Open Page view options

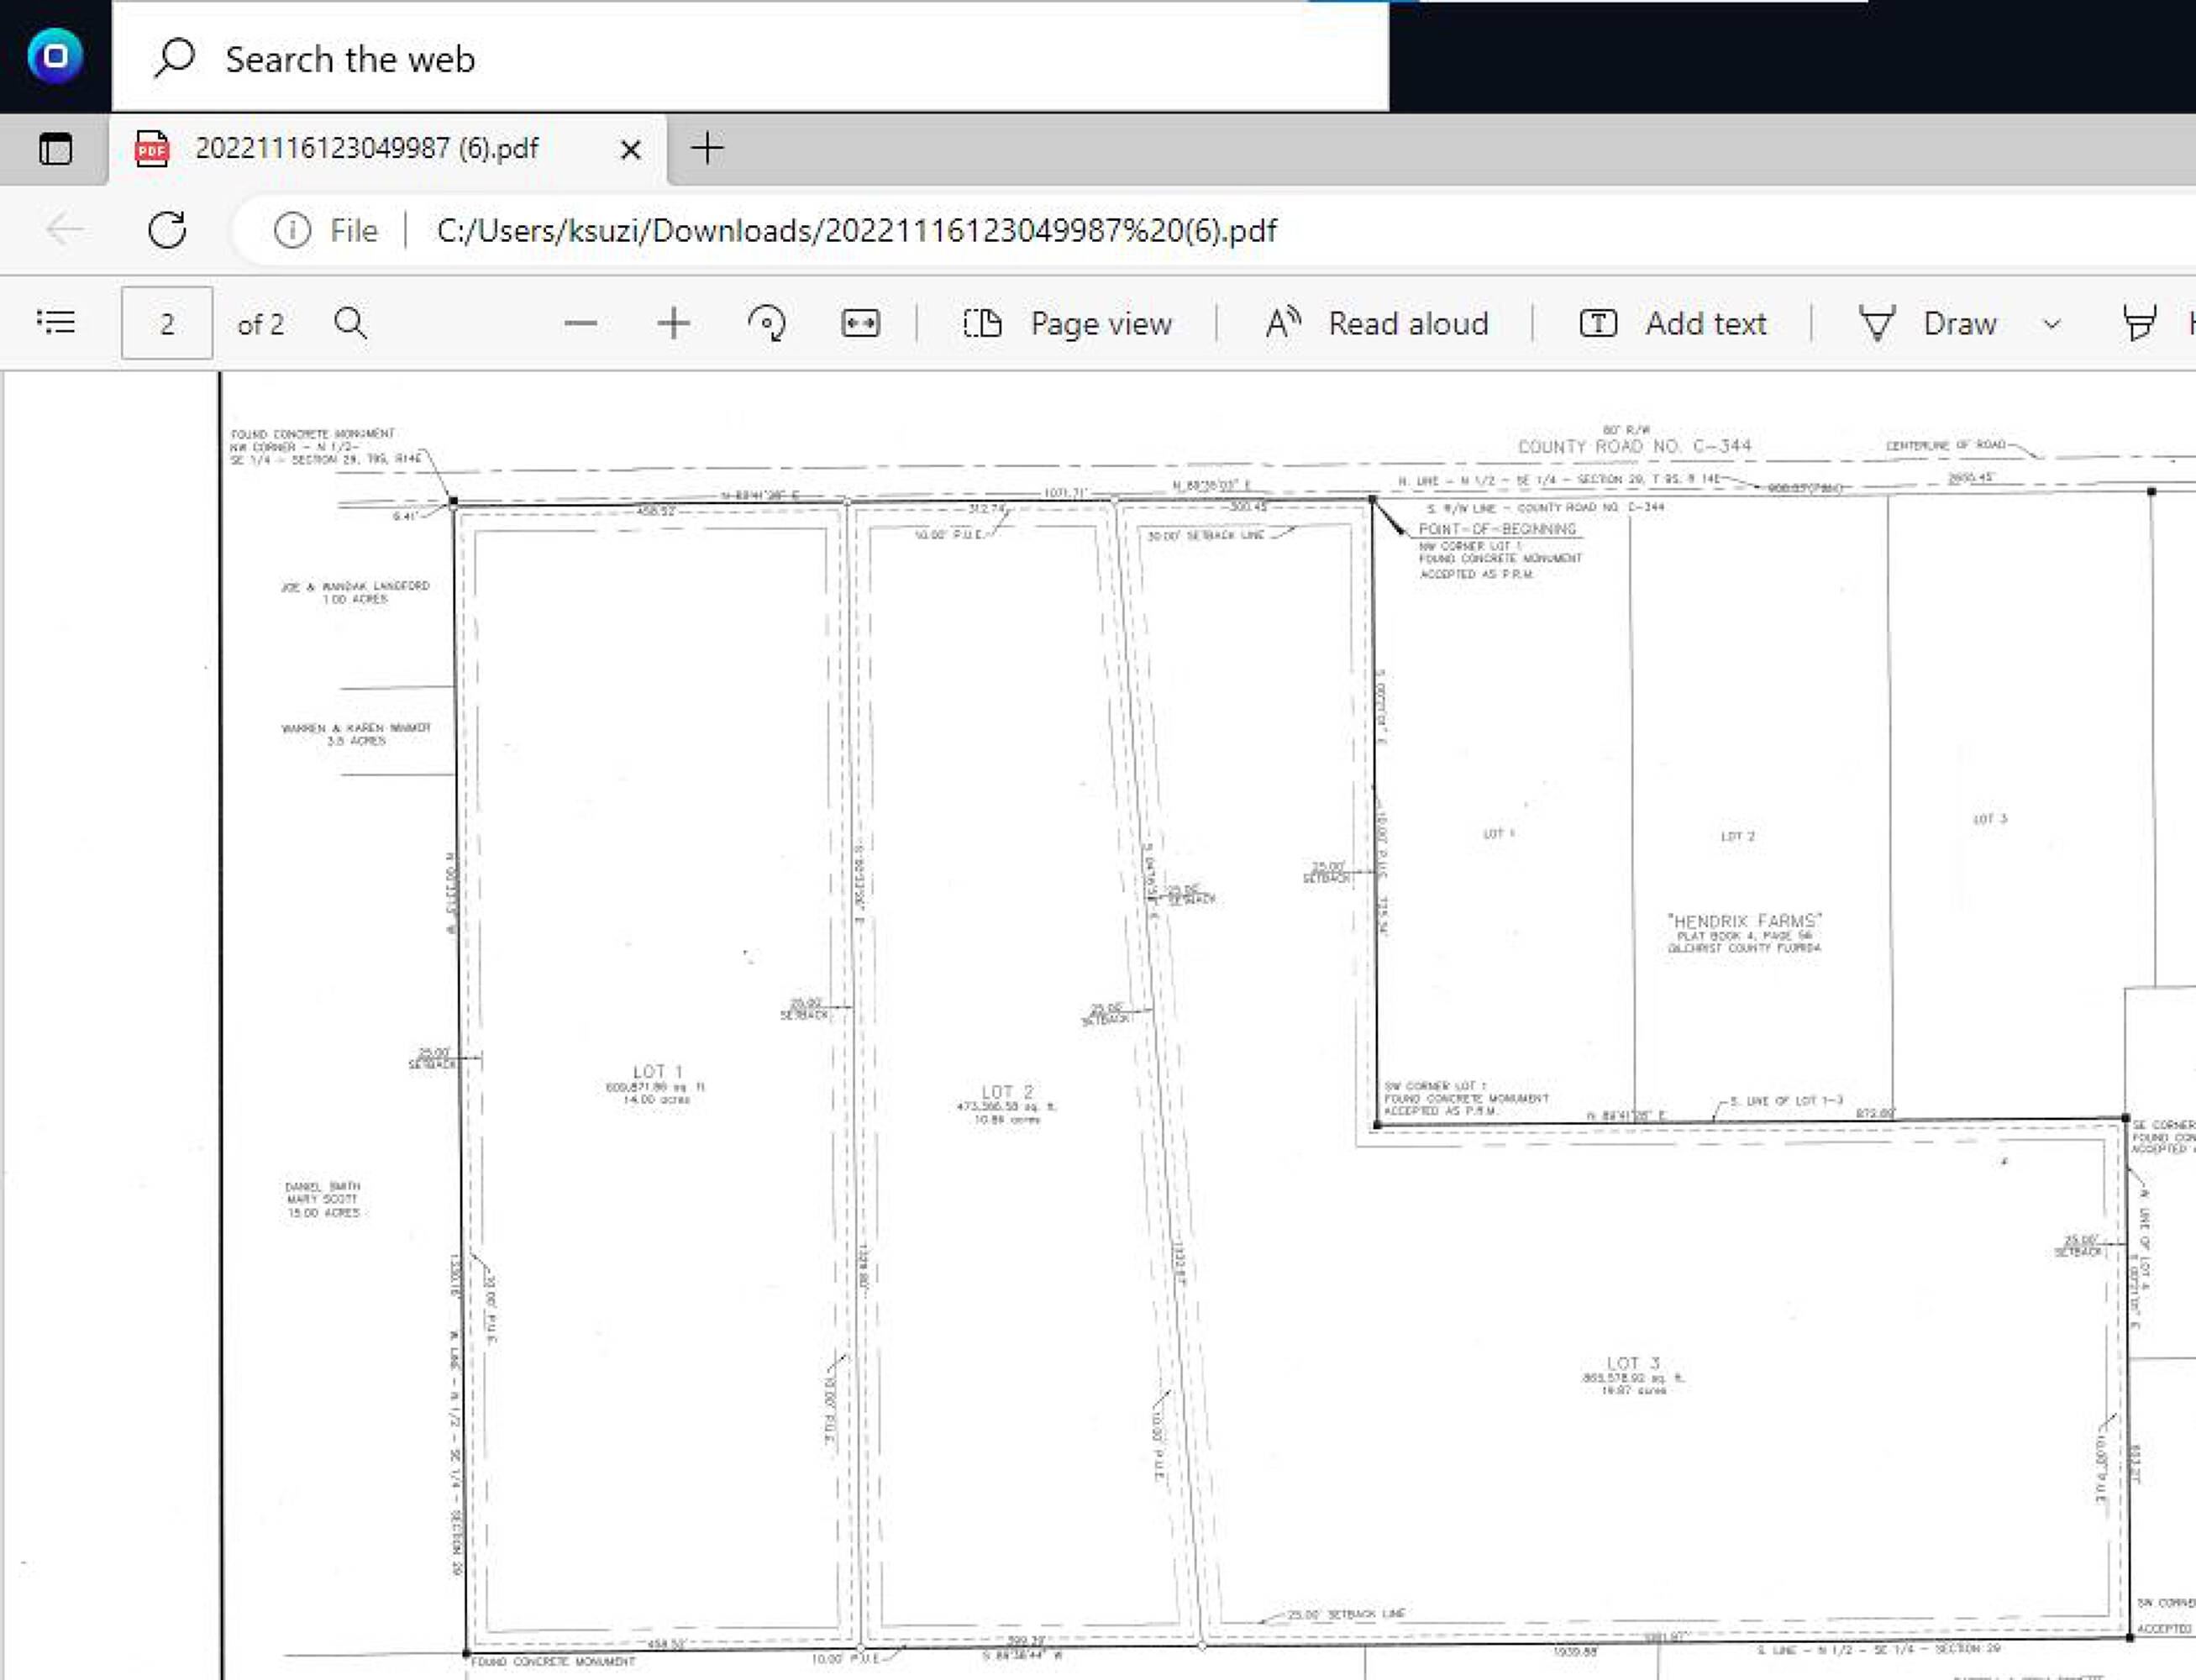[x=1067, y=323]
